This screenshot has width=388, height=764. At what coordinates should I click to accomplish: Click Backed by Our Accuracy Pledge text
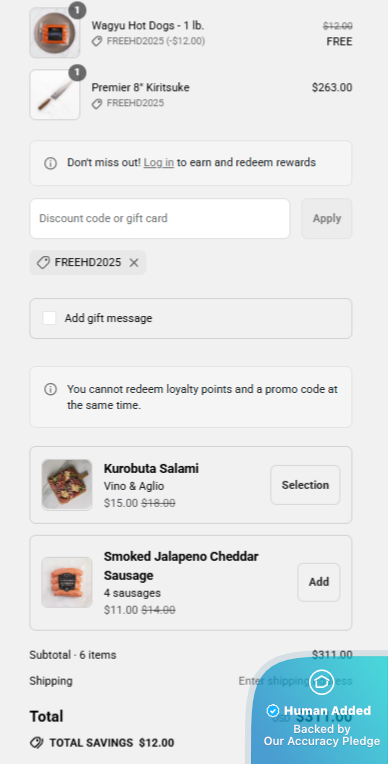(x=322, y=735)
